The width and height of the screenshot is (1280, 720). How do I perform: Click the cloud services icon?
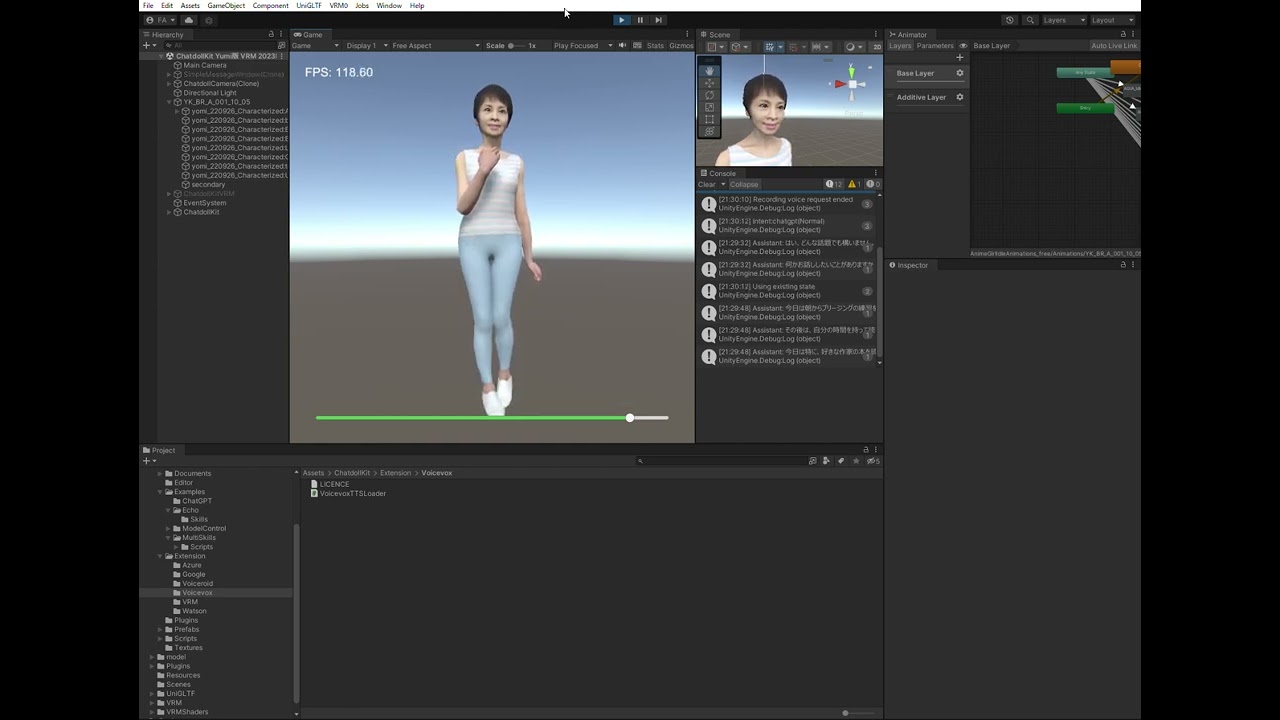(188, 20)
